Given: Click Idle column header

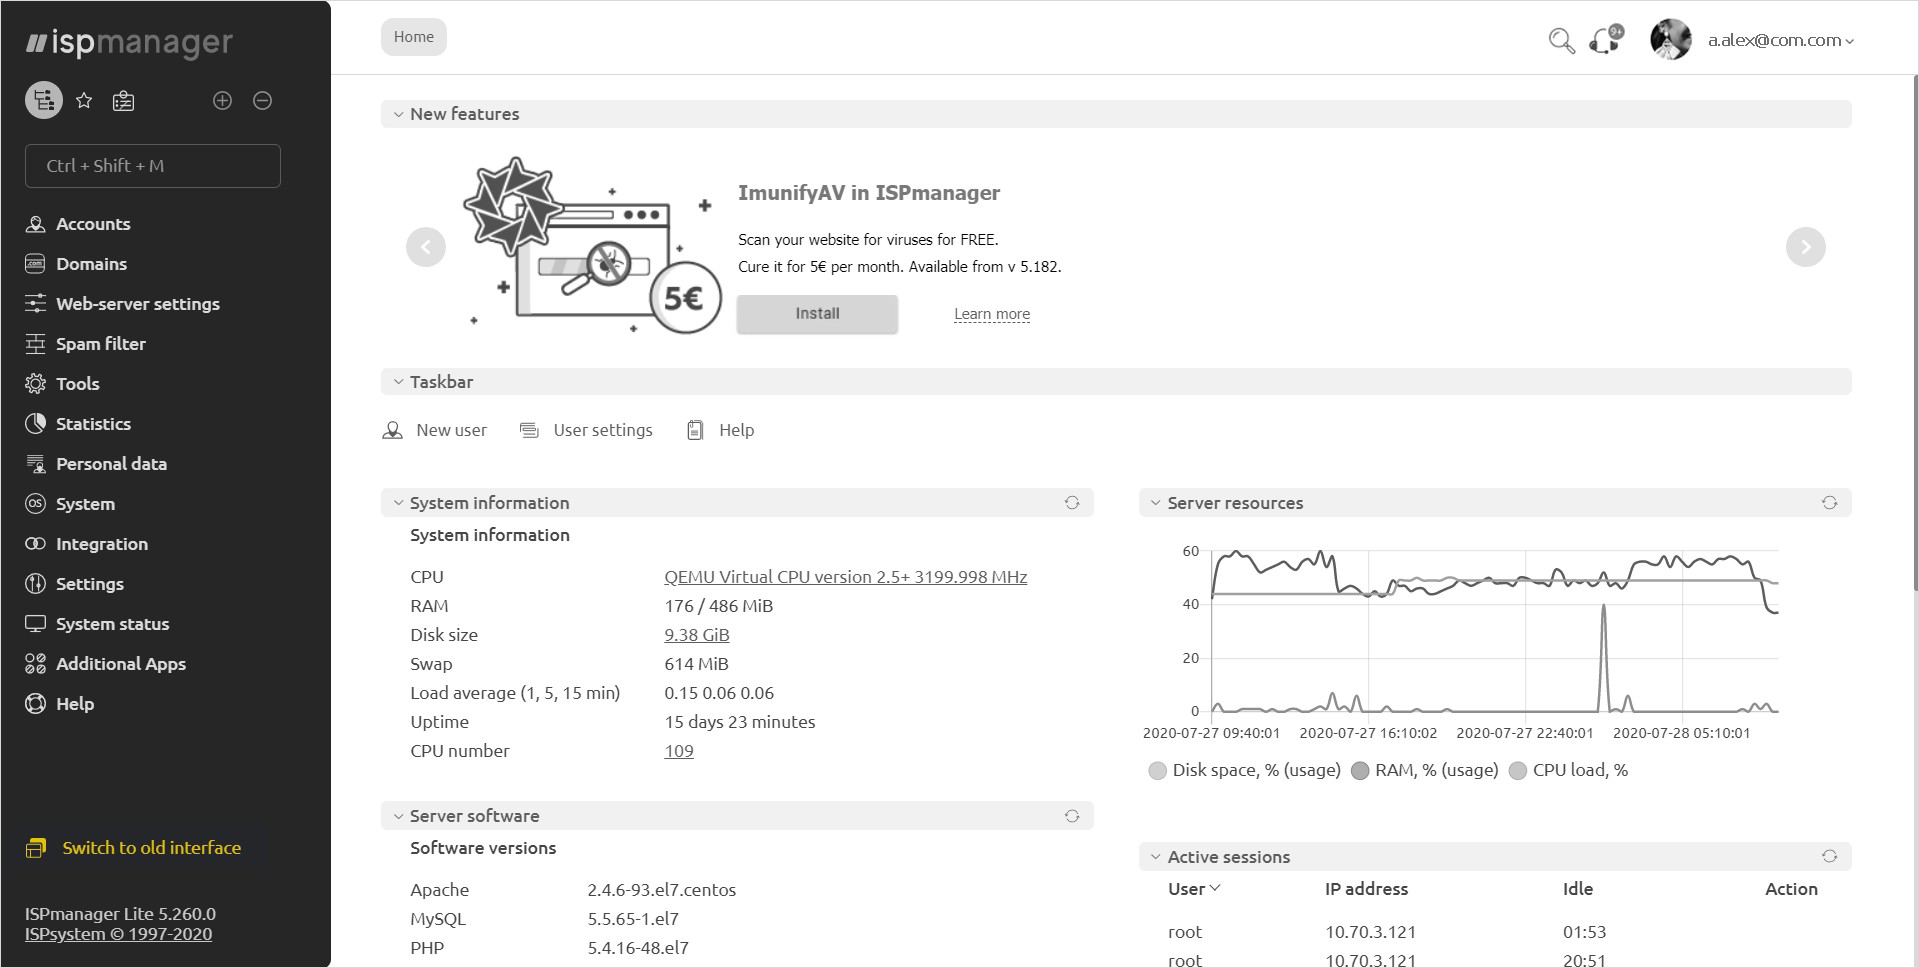Looking at the screenshot, I should coord(1578,889).
